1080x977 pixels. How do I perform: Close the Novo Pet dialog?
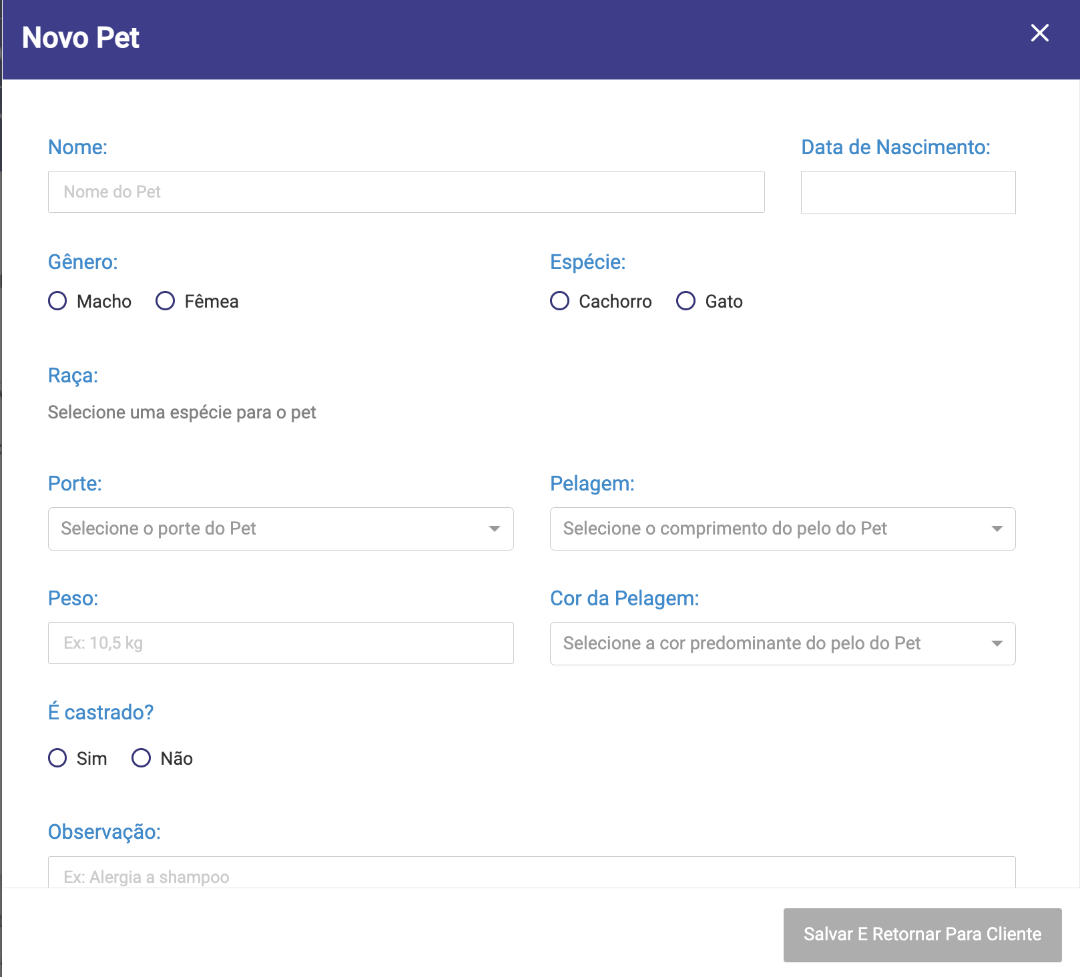1040,33
